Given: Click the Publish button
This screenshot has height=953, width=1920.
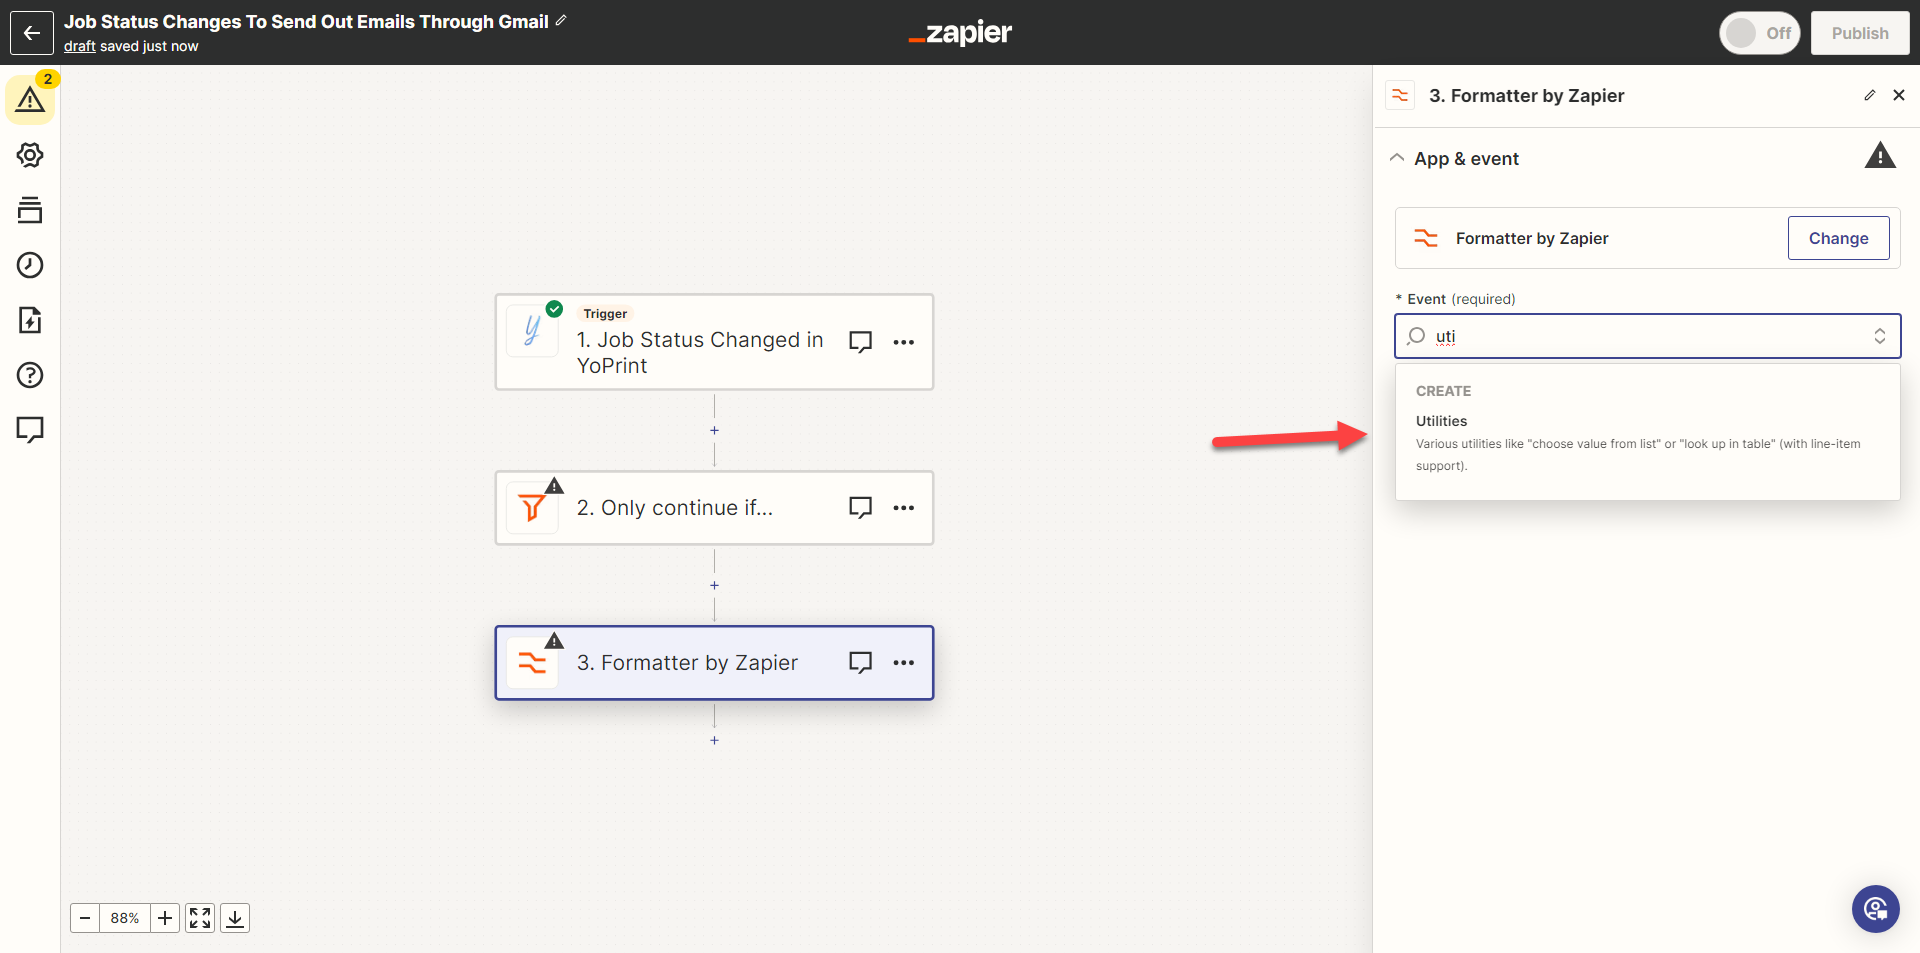Looking at the screenshot, I should point(1860,33).
